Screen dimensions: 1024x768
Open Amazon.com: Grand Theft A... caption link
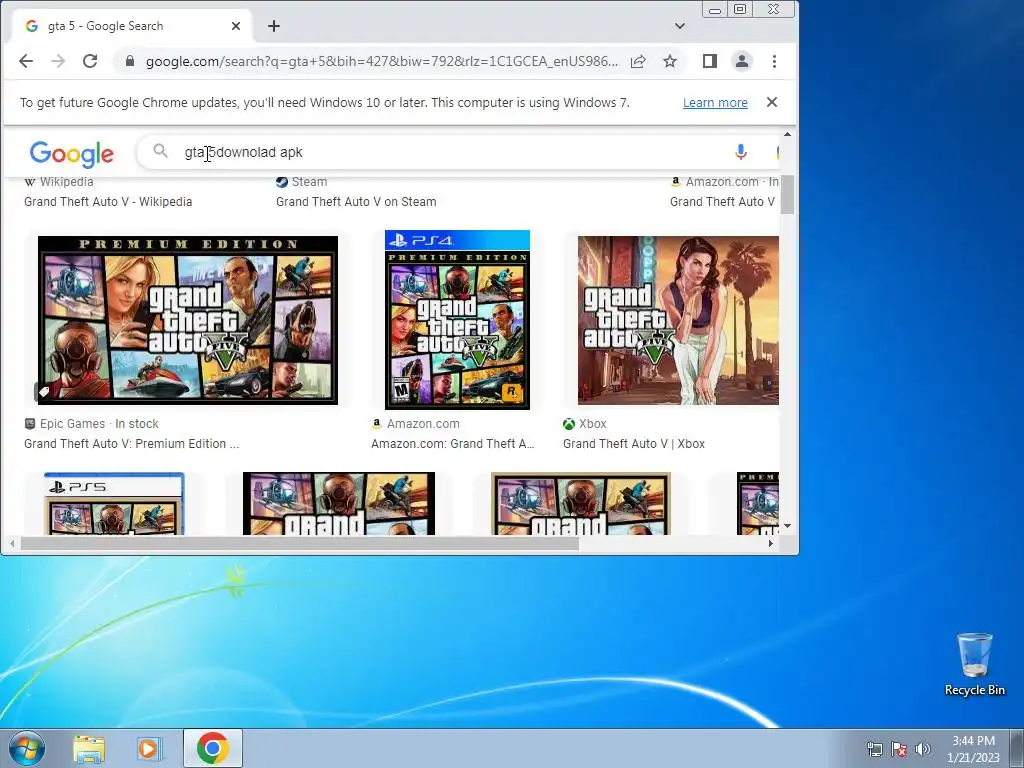(453, 444)
